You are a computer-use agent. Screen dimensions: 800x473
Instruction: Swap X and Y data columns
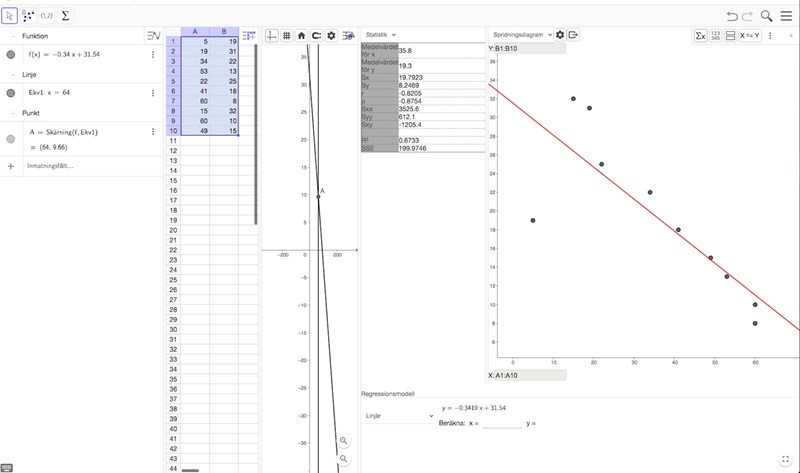(750, 35)
